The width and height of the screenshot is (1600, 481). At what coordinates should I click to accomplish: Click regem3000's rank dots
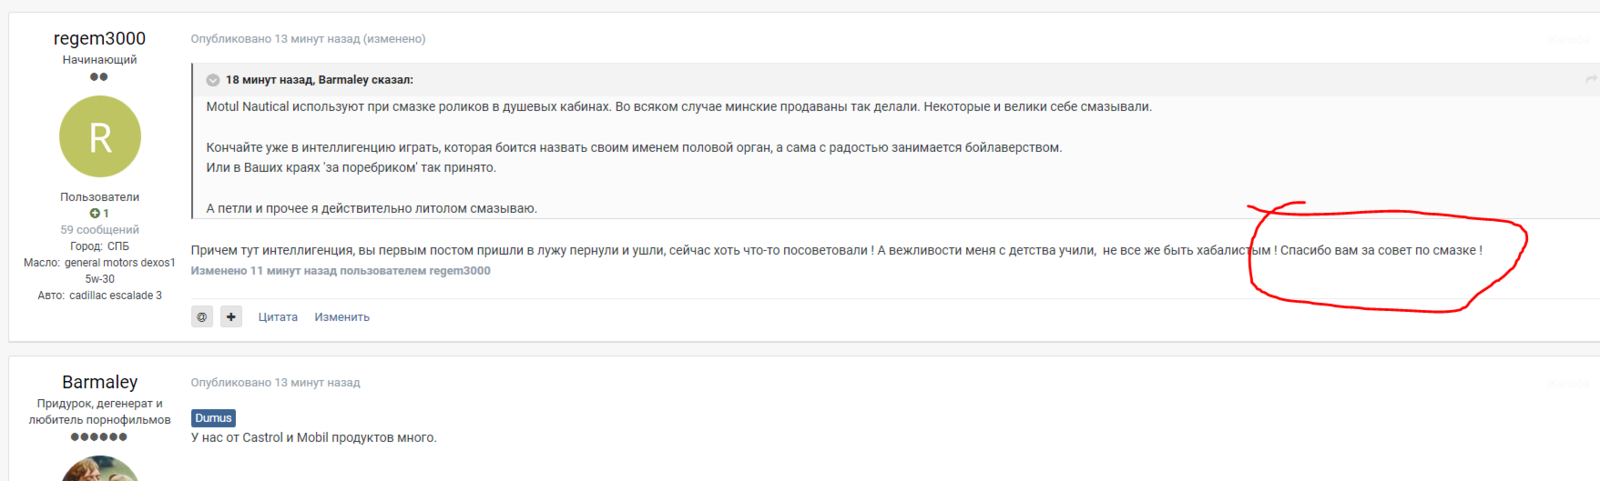coord(99,77)
